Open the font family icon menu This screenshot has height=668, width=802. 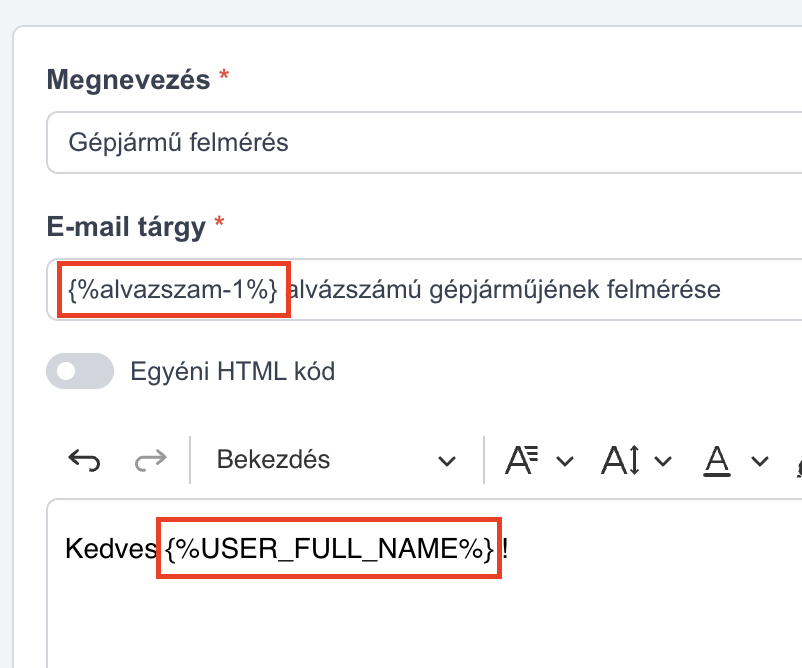point(522,460)
